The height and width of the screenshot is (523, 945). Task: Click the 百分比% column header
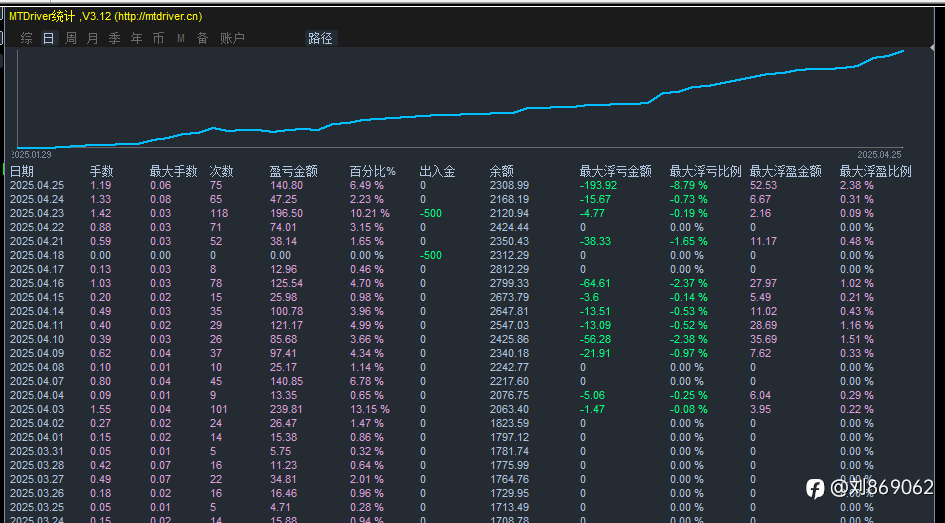[373, 171]
